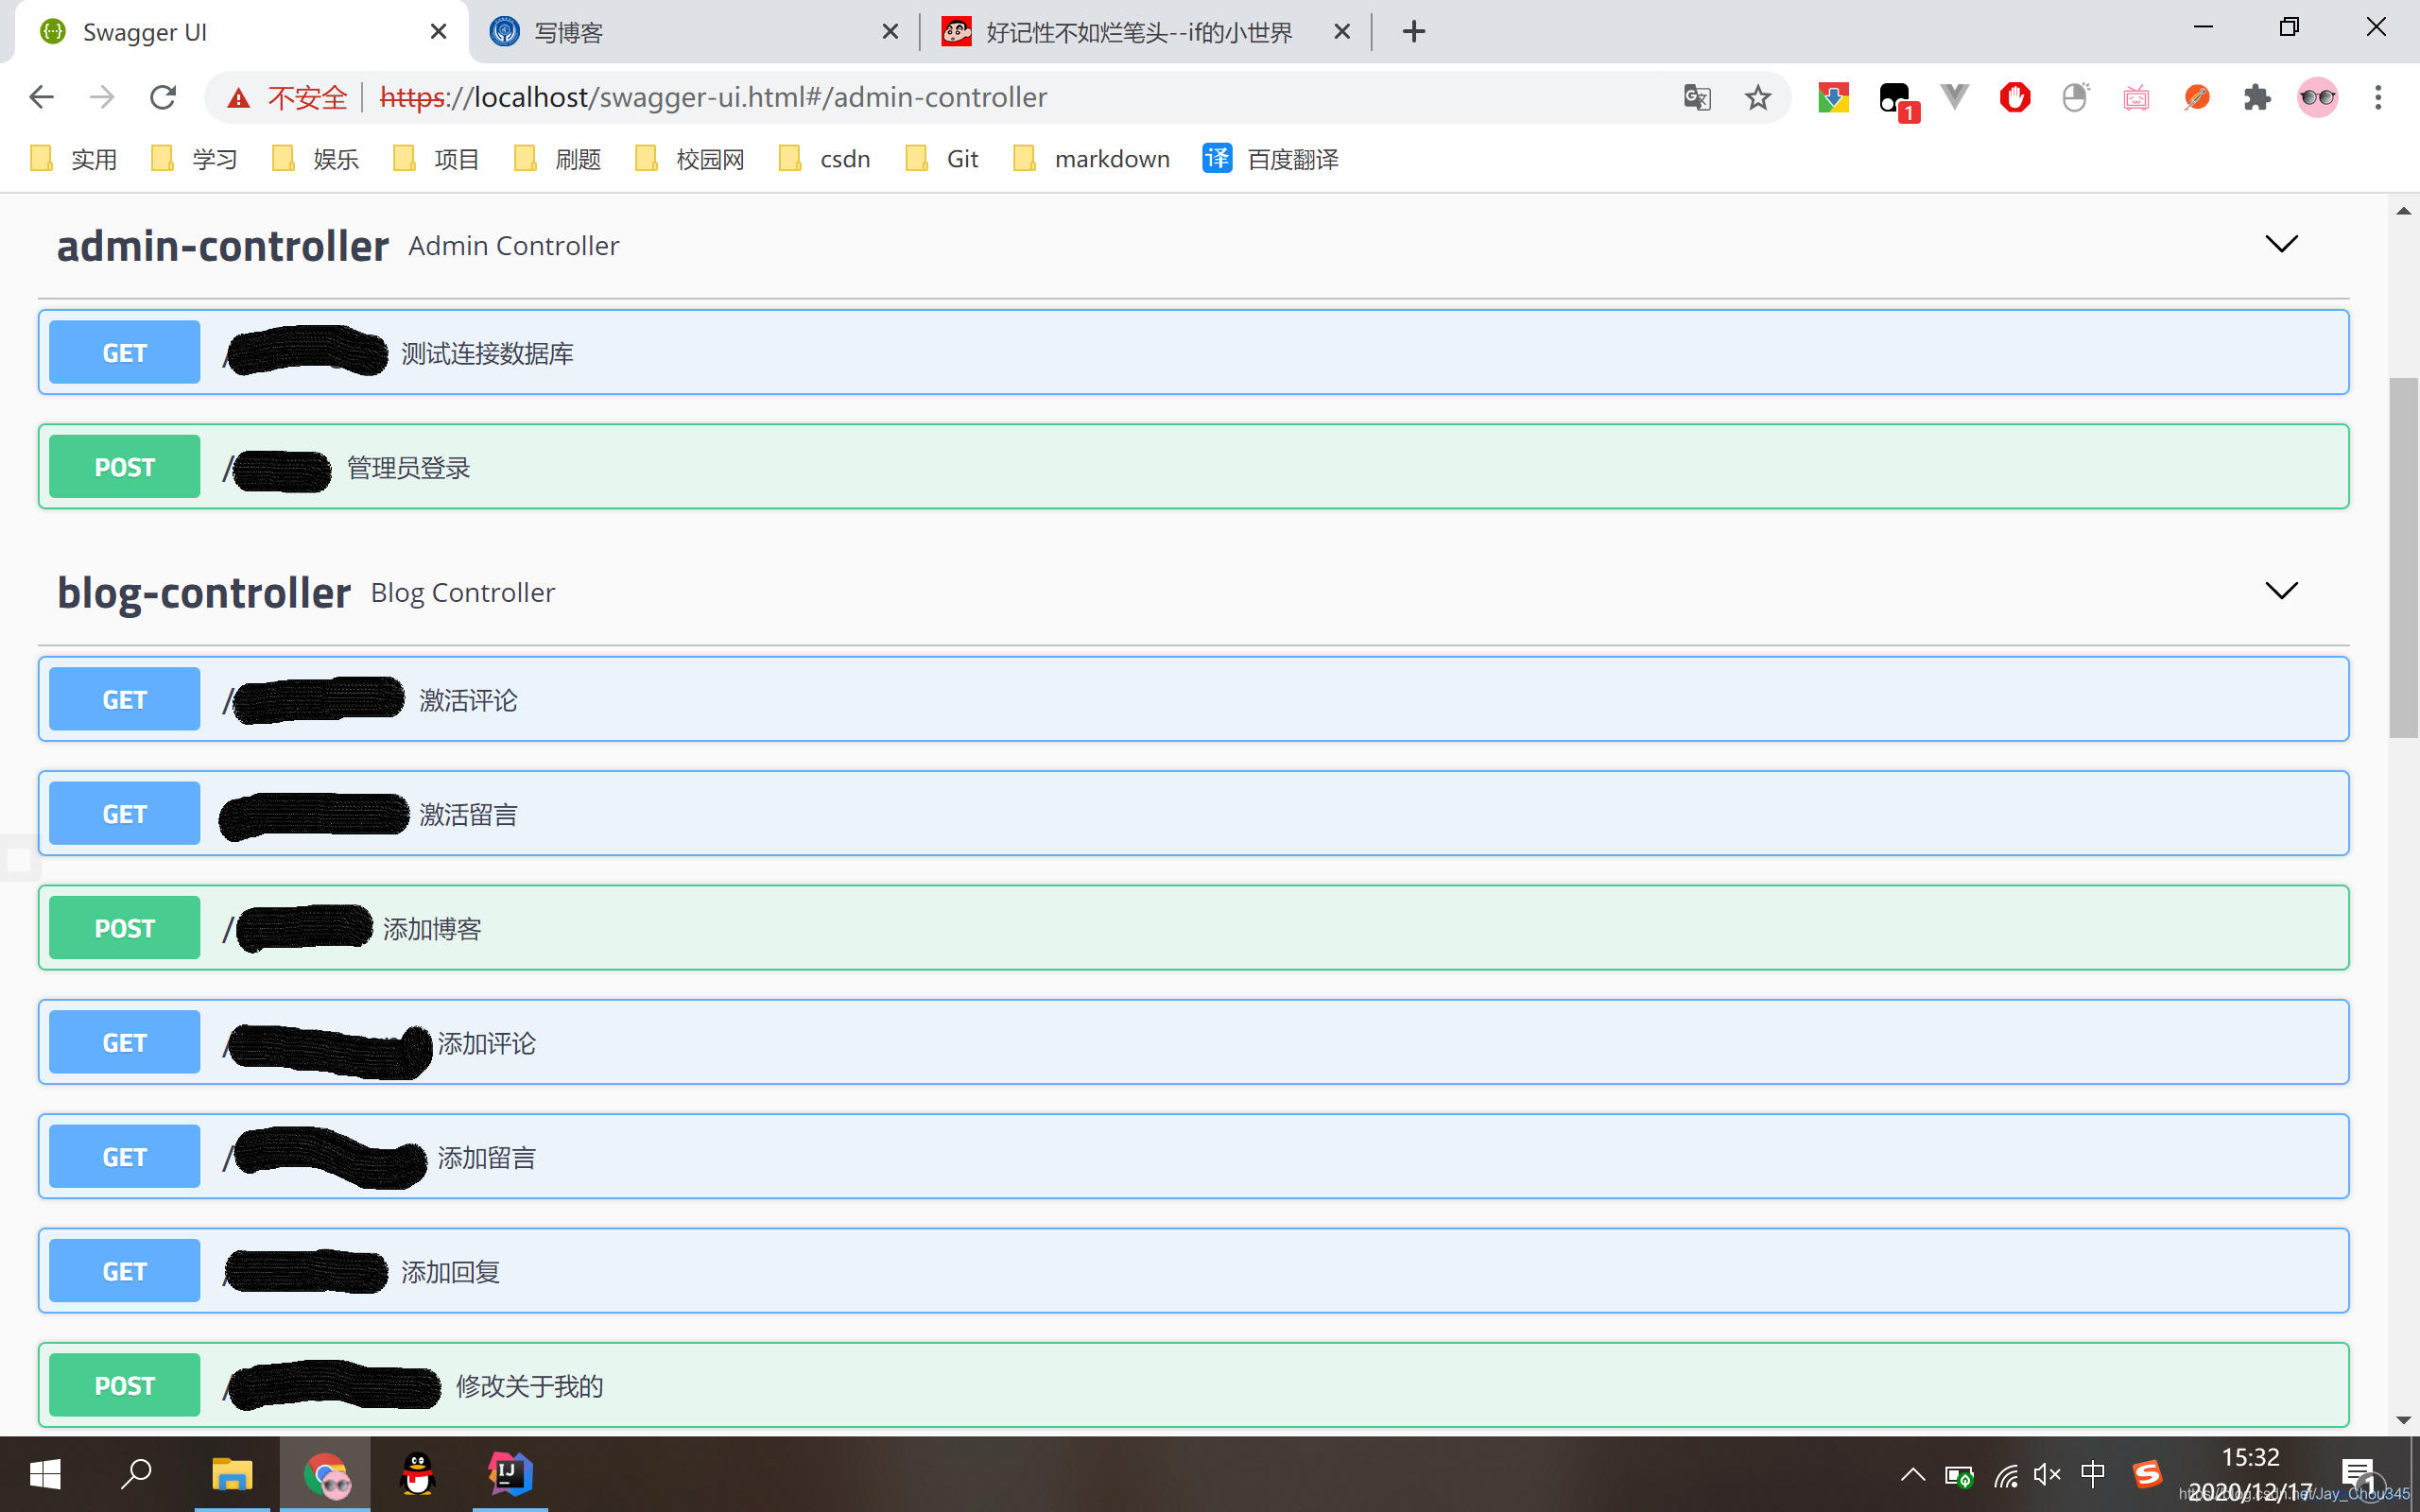Toggle the Chinese input method indicator
2420x1512 pixels.
pos(2092,1474)
